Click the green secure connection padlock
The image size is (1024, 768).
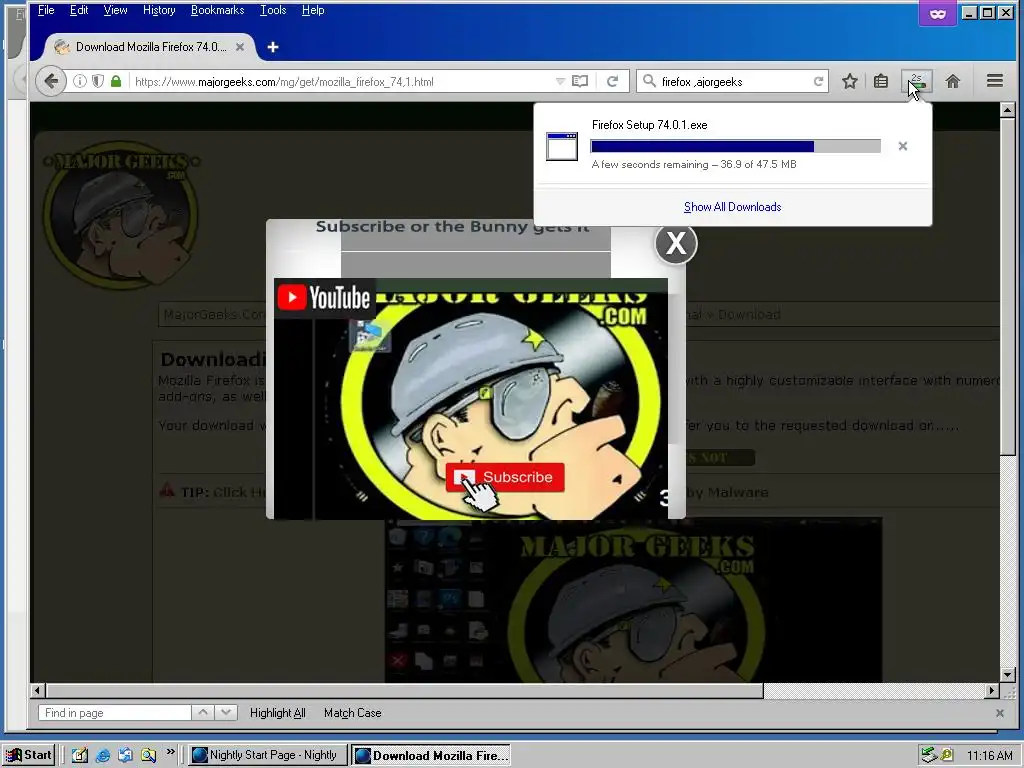click(116, 82)
